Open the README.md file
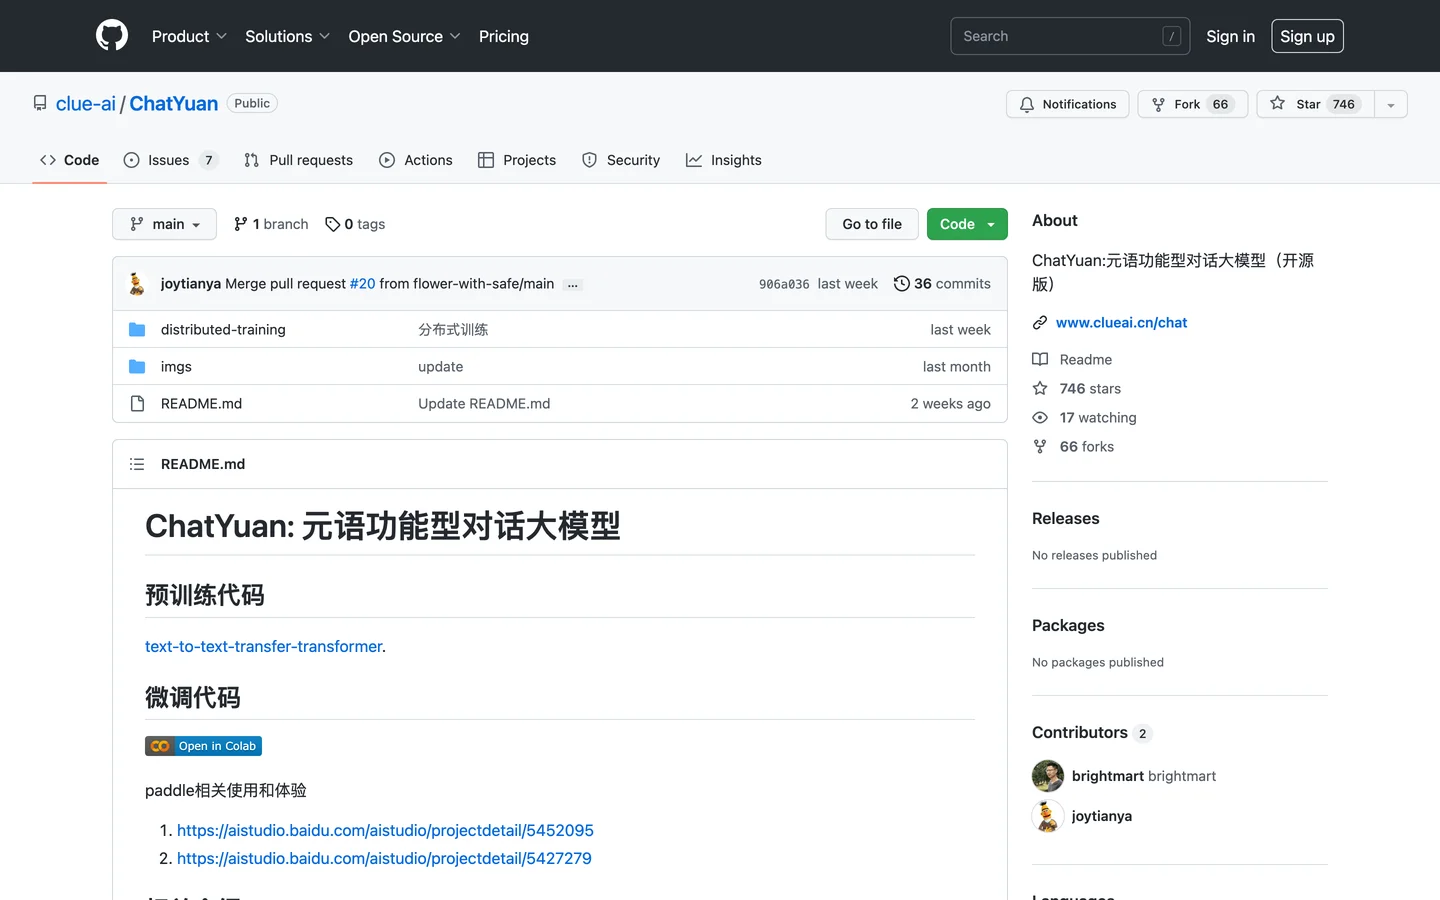 click(201, 403)
